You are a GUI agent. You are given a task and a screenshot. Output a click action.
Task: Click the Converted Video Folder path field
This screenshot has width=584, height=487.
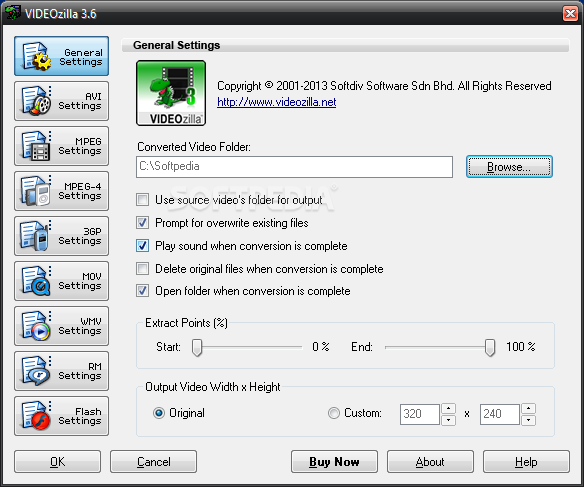[x=294, y=167]
